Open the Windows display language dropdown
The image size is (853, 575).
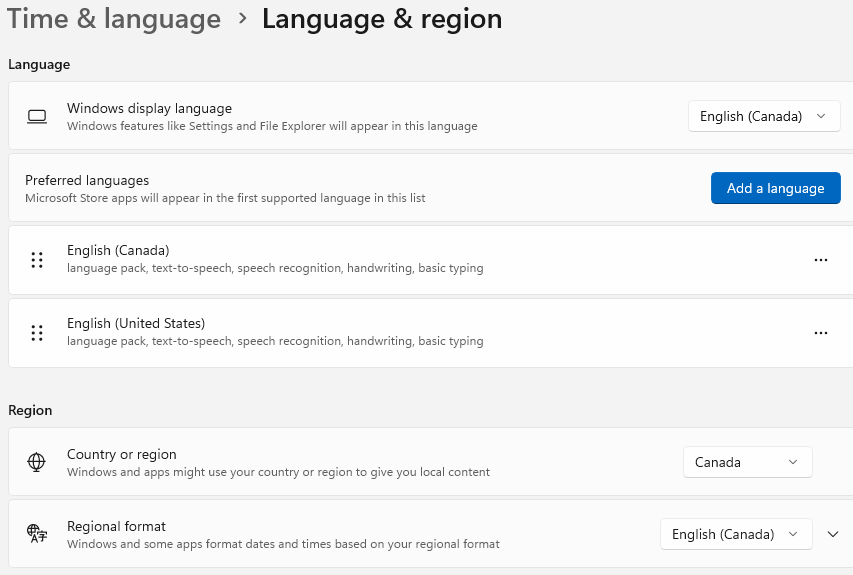764,116
